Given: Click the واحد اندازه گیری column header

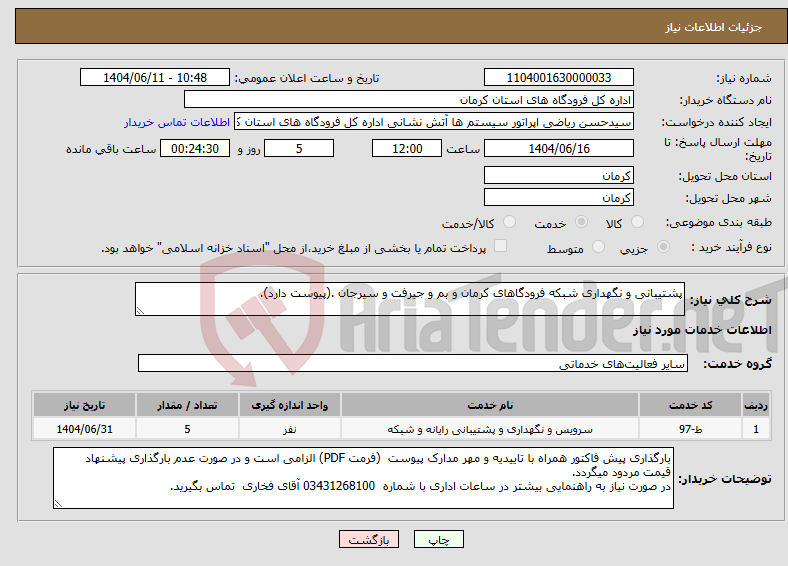Looking at the screenshot, I should (289, 405).
